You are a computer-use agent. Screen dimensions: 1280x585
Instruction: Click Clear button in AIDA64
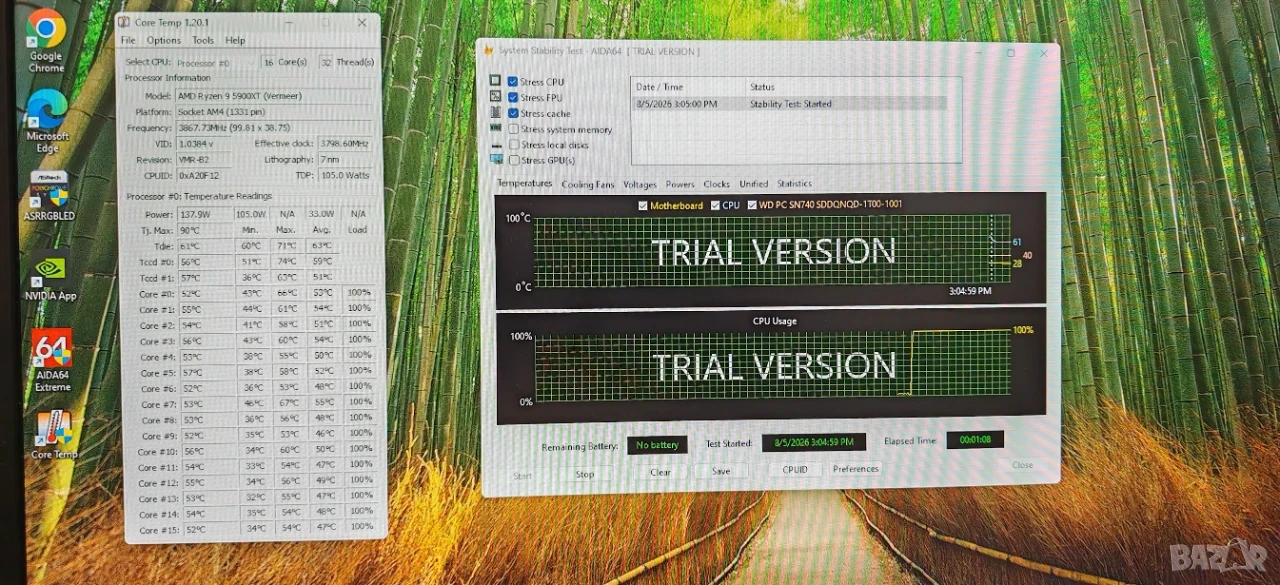tap(660, 472)
